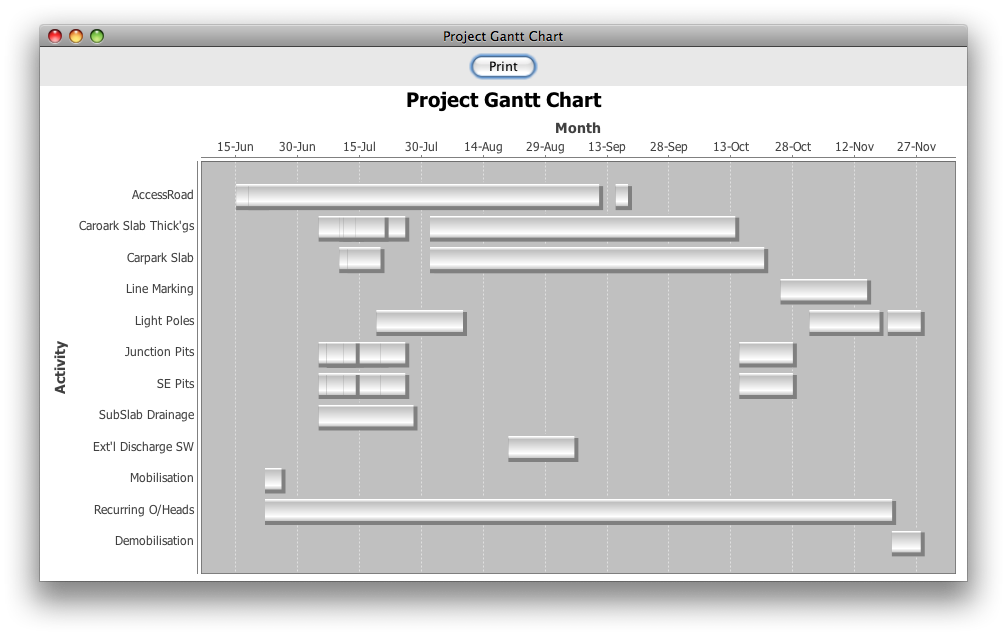Click the Light Poles activity label
The width and height of the screenshot is (1007, 636).
point(164,321)
